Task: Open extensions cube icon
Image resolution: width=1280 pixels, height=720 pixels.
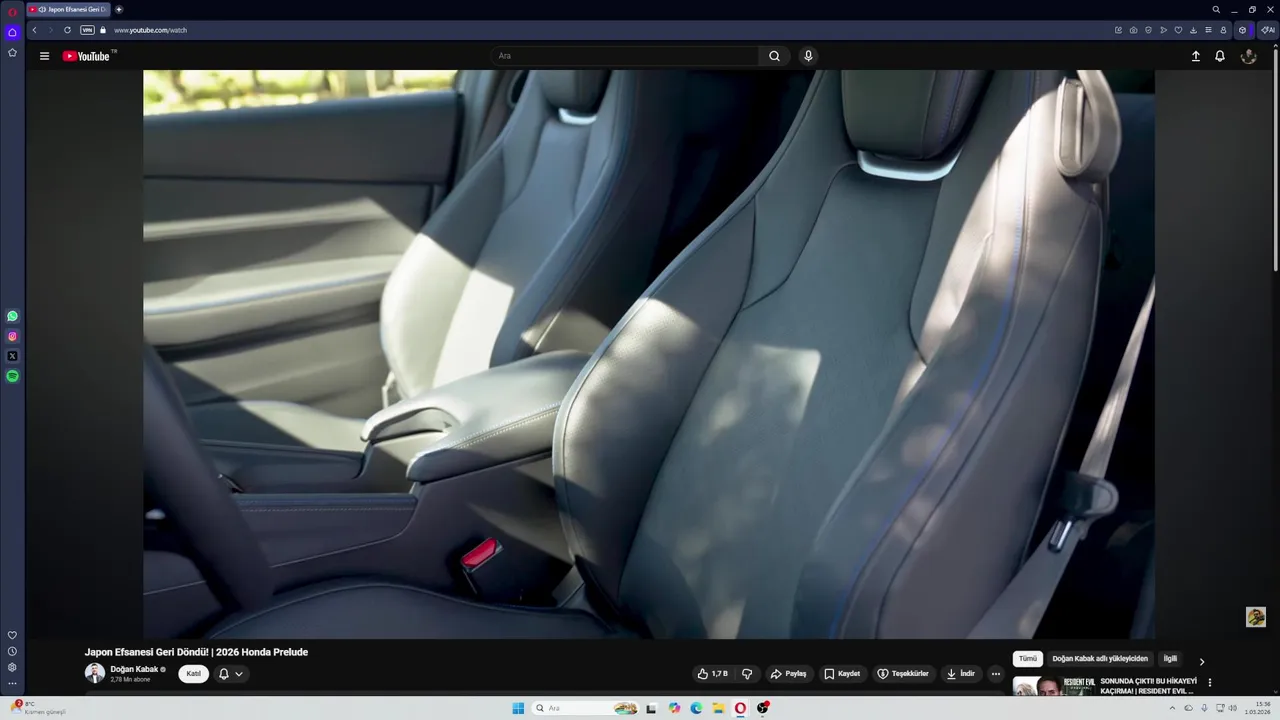Action: (1243, 30)
